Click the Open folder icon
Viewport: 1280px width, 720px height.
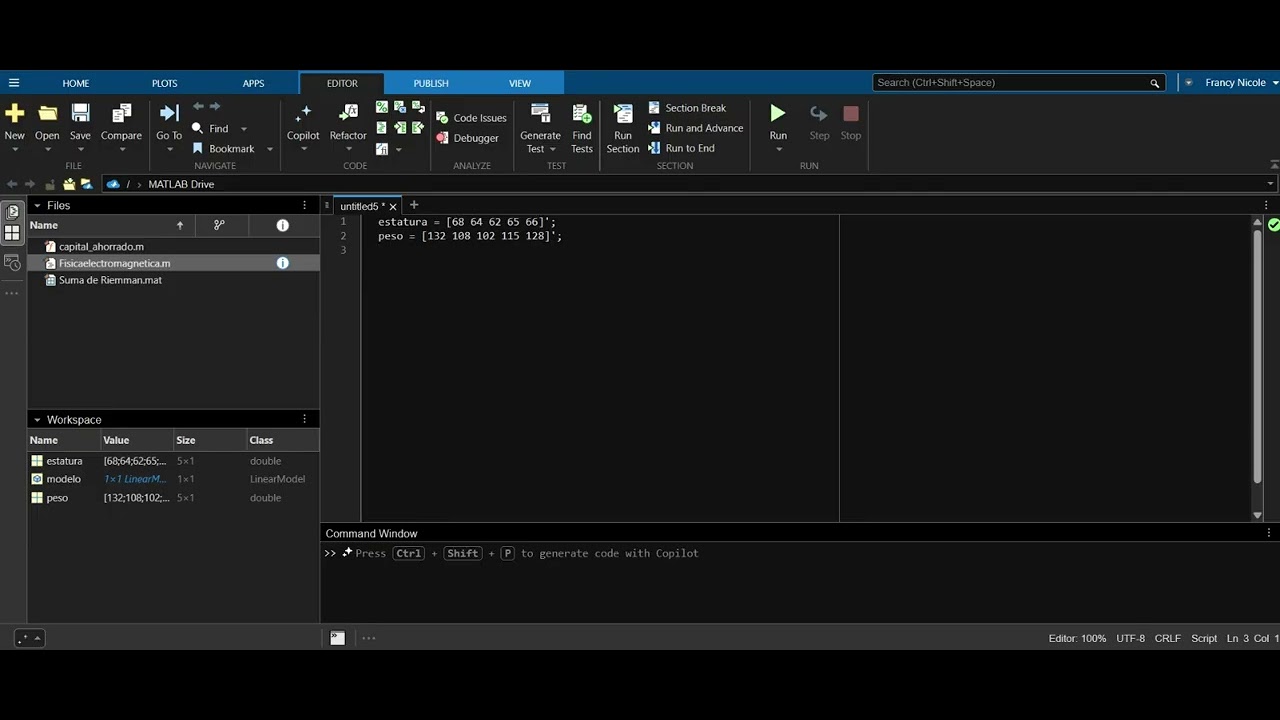[x=47, y=113]
